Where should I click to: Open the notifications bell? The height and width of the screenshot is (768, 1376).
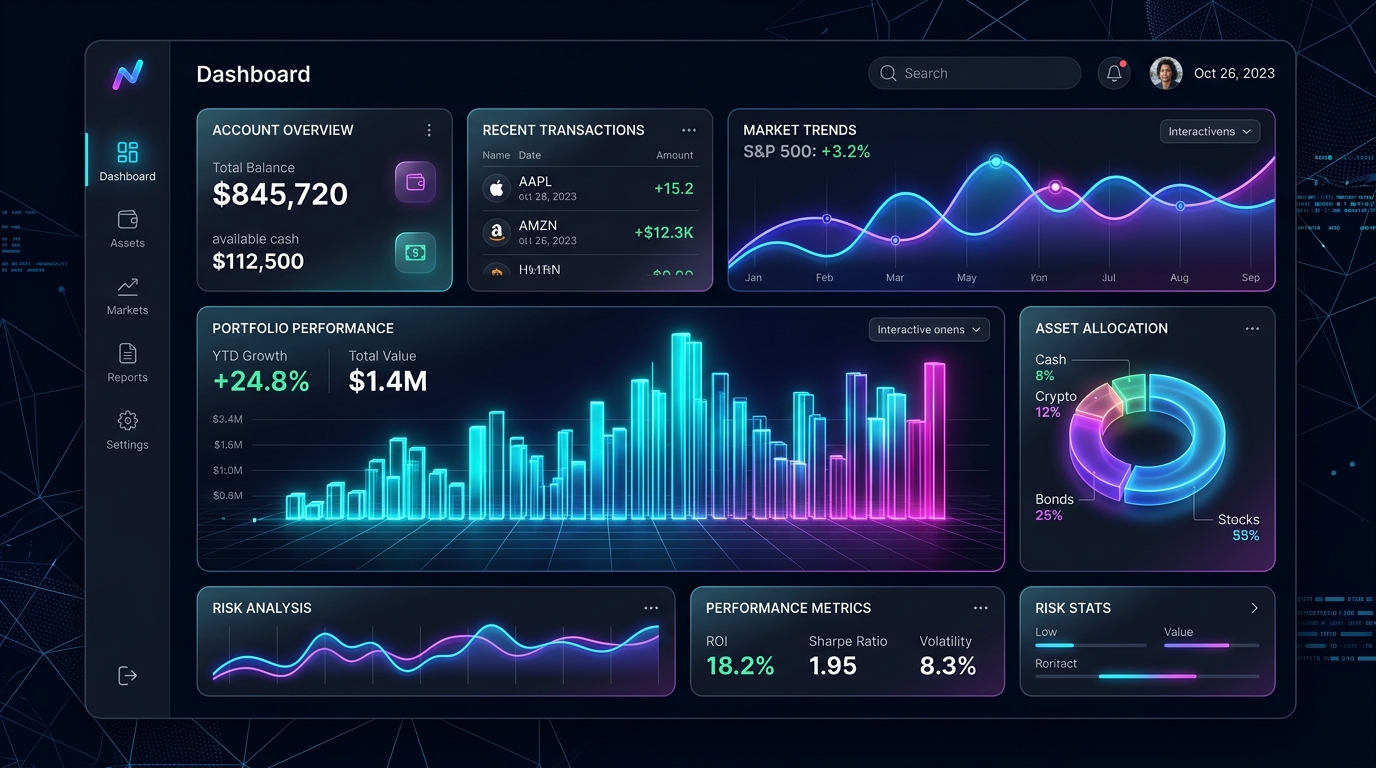[x=1114, y=73]
